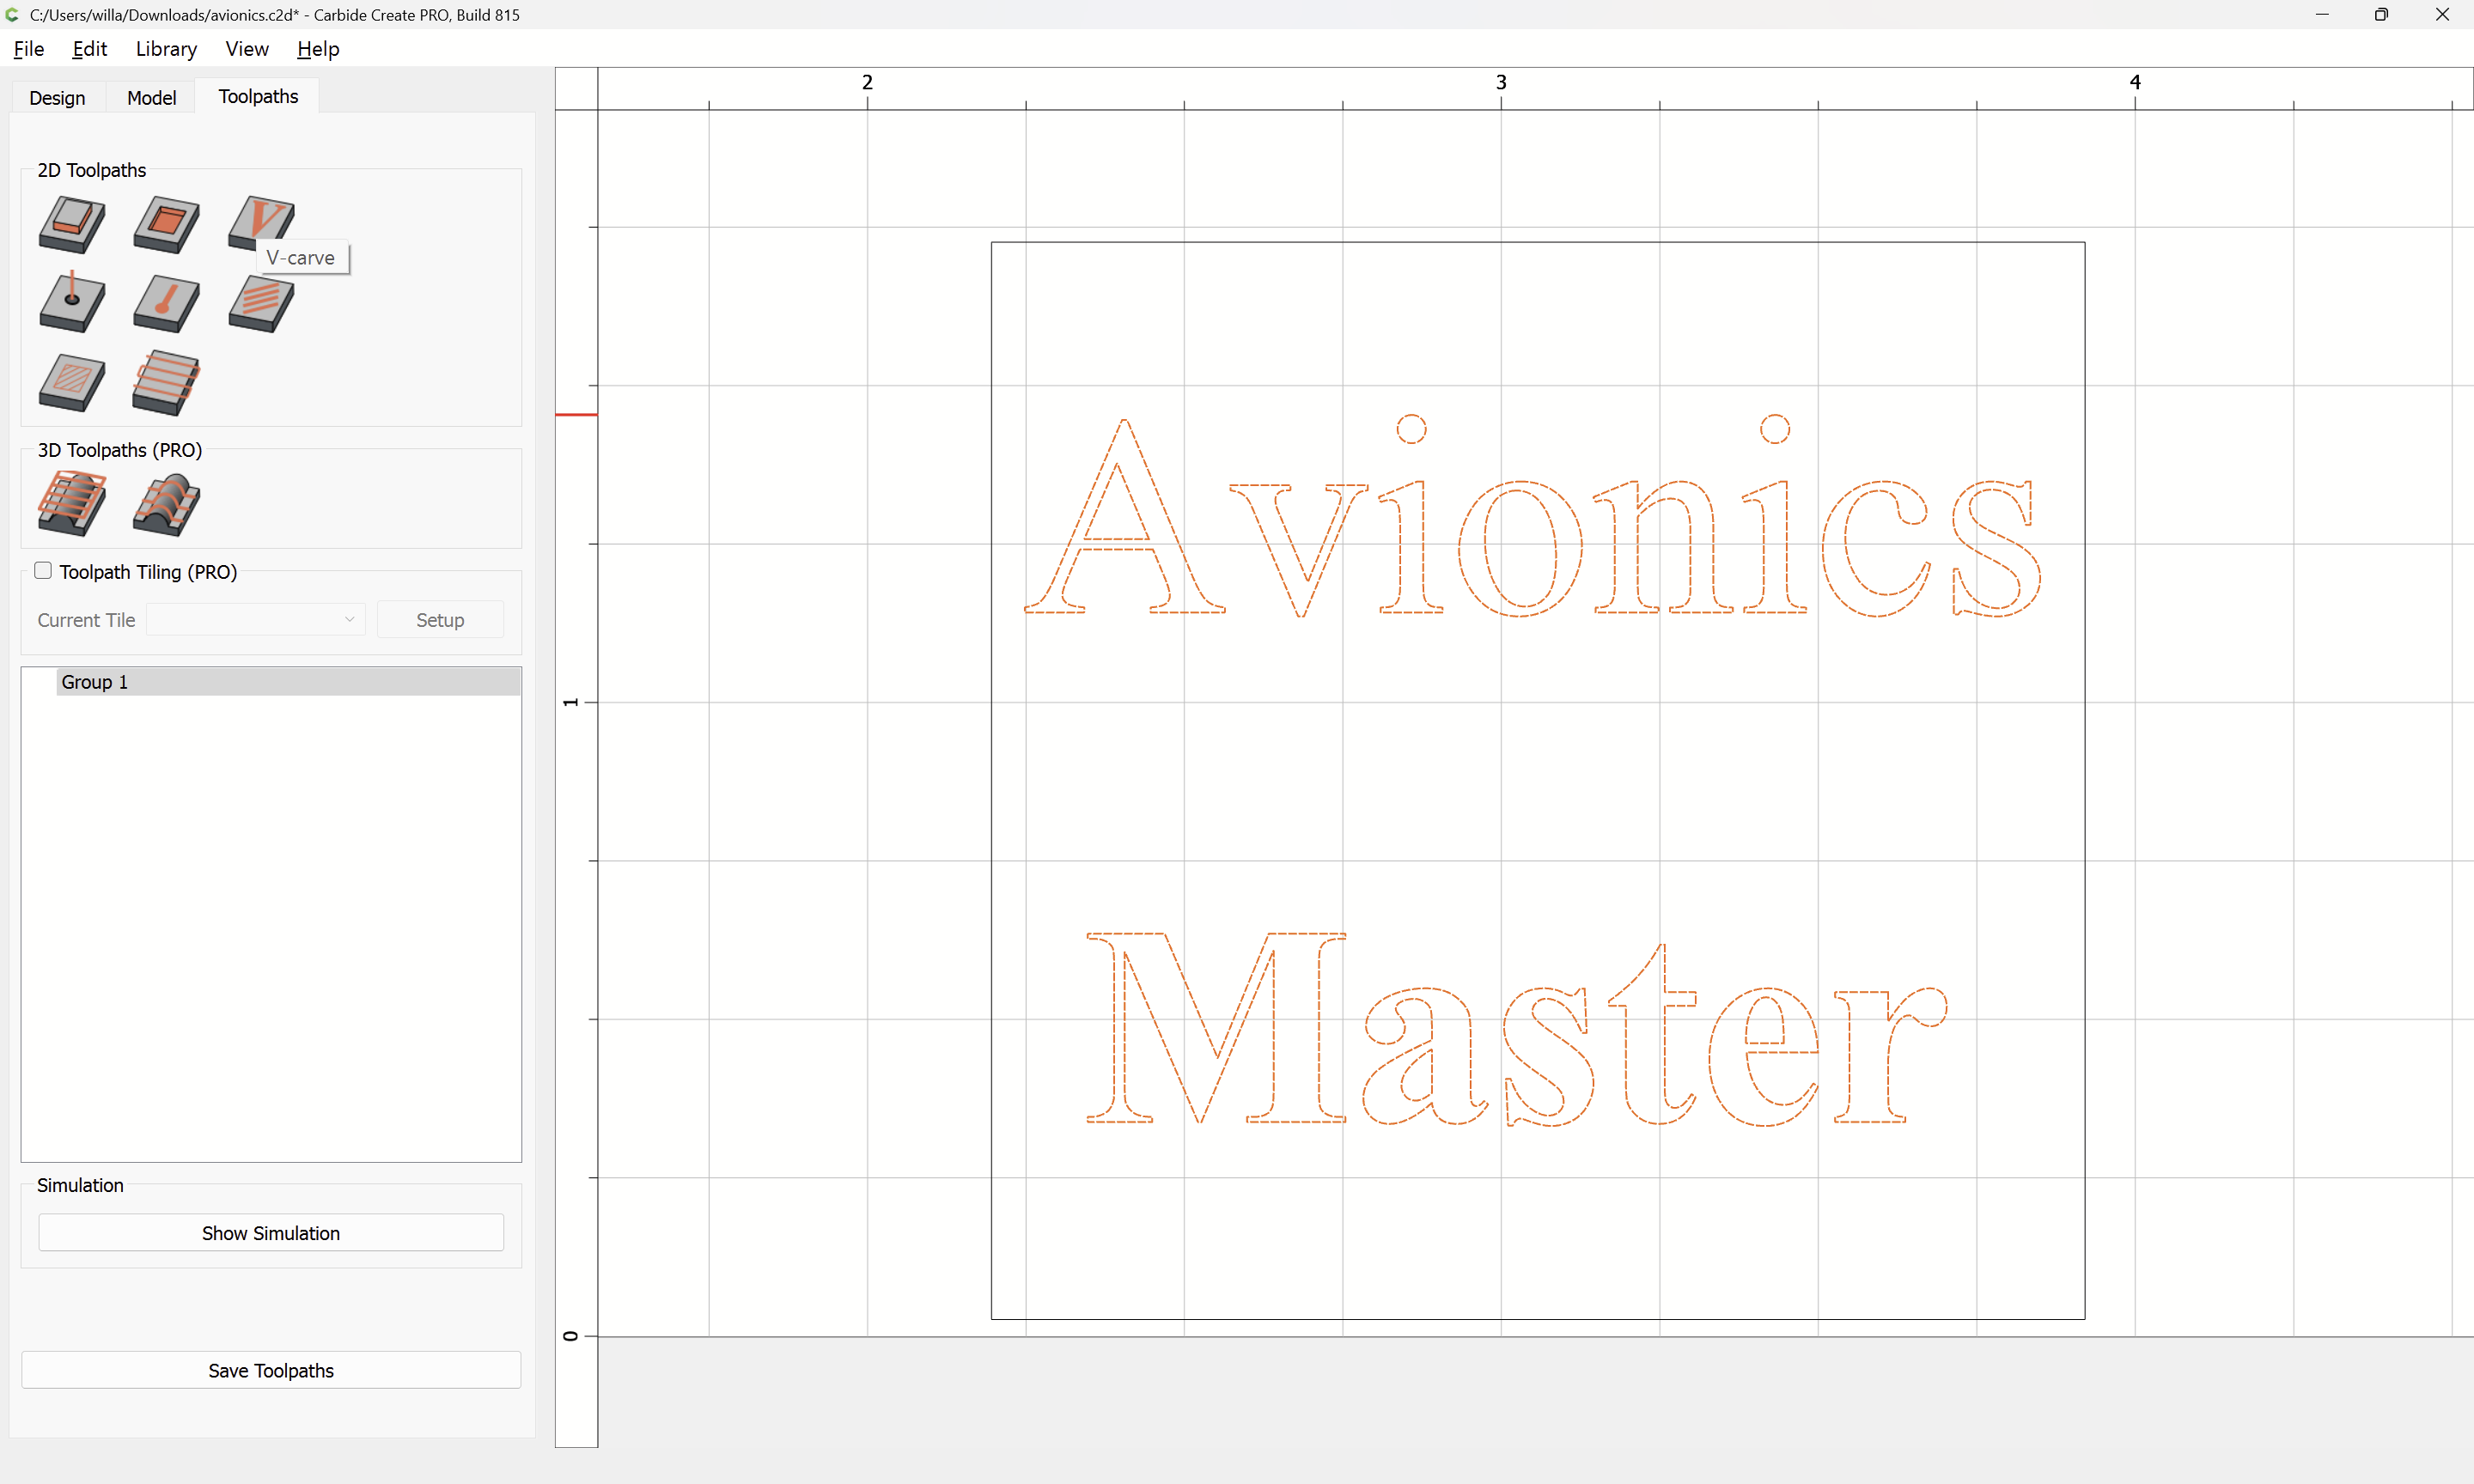2474x1484 pixels.
Task: Open the File menu
Action: pos(28,48)
